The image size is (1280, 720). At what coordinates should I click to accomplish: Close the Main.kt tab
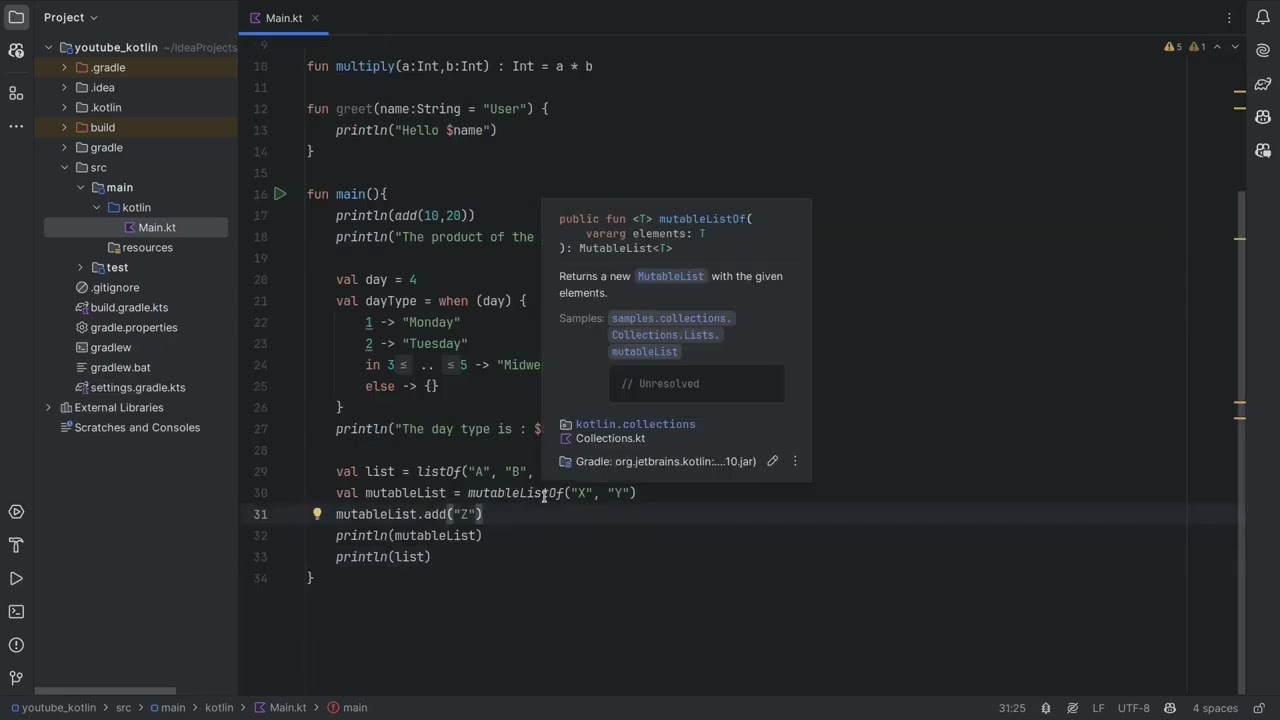315,18
